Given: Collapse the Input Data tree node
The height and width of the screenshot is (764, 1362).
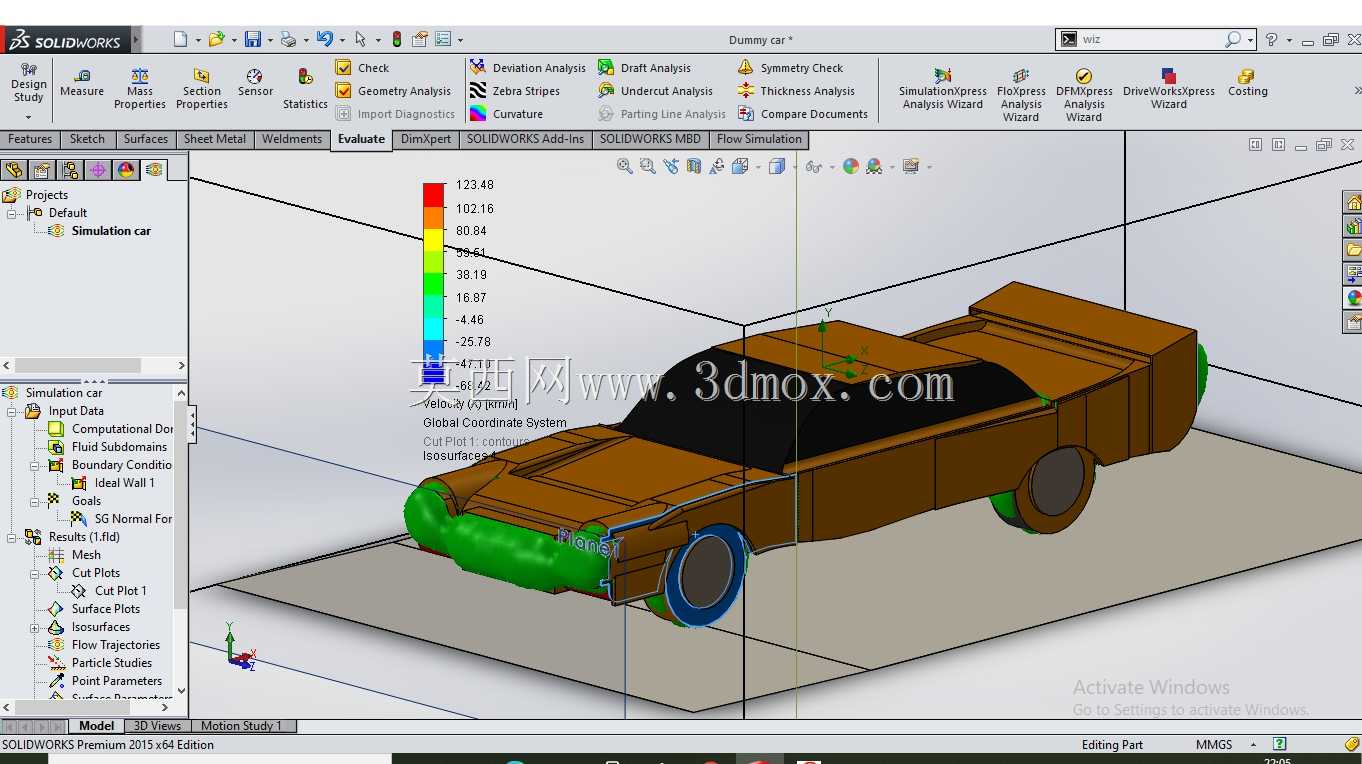Looking at the screenshot, I should (x=12, y=411).
